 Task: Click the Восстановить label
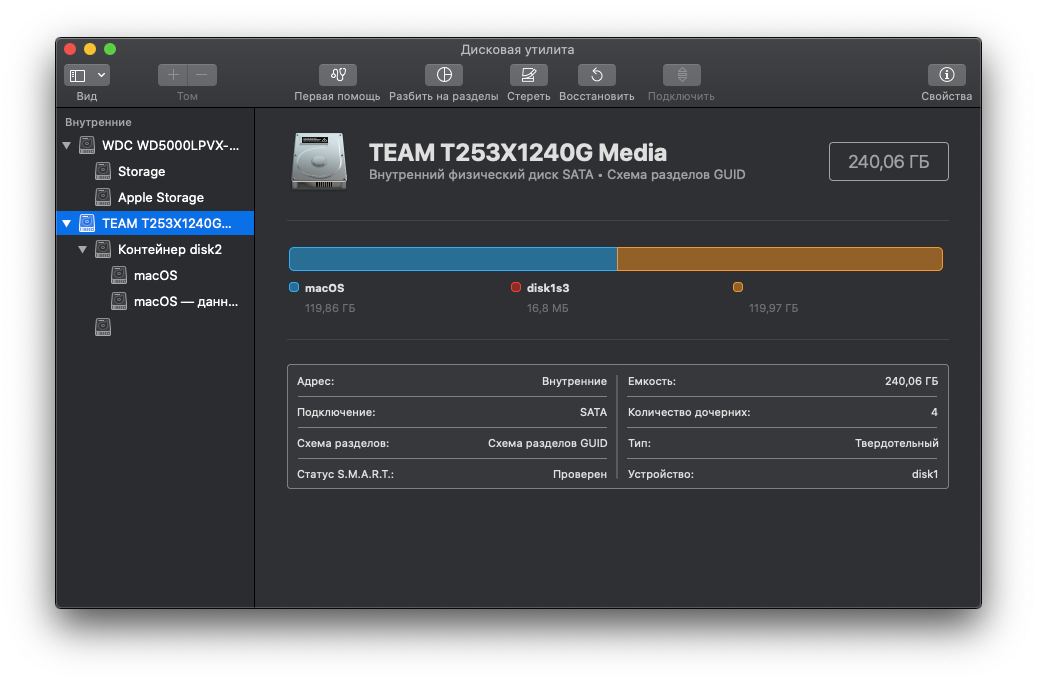[597, 96]
